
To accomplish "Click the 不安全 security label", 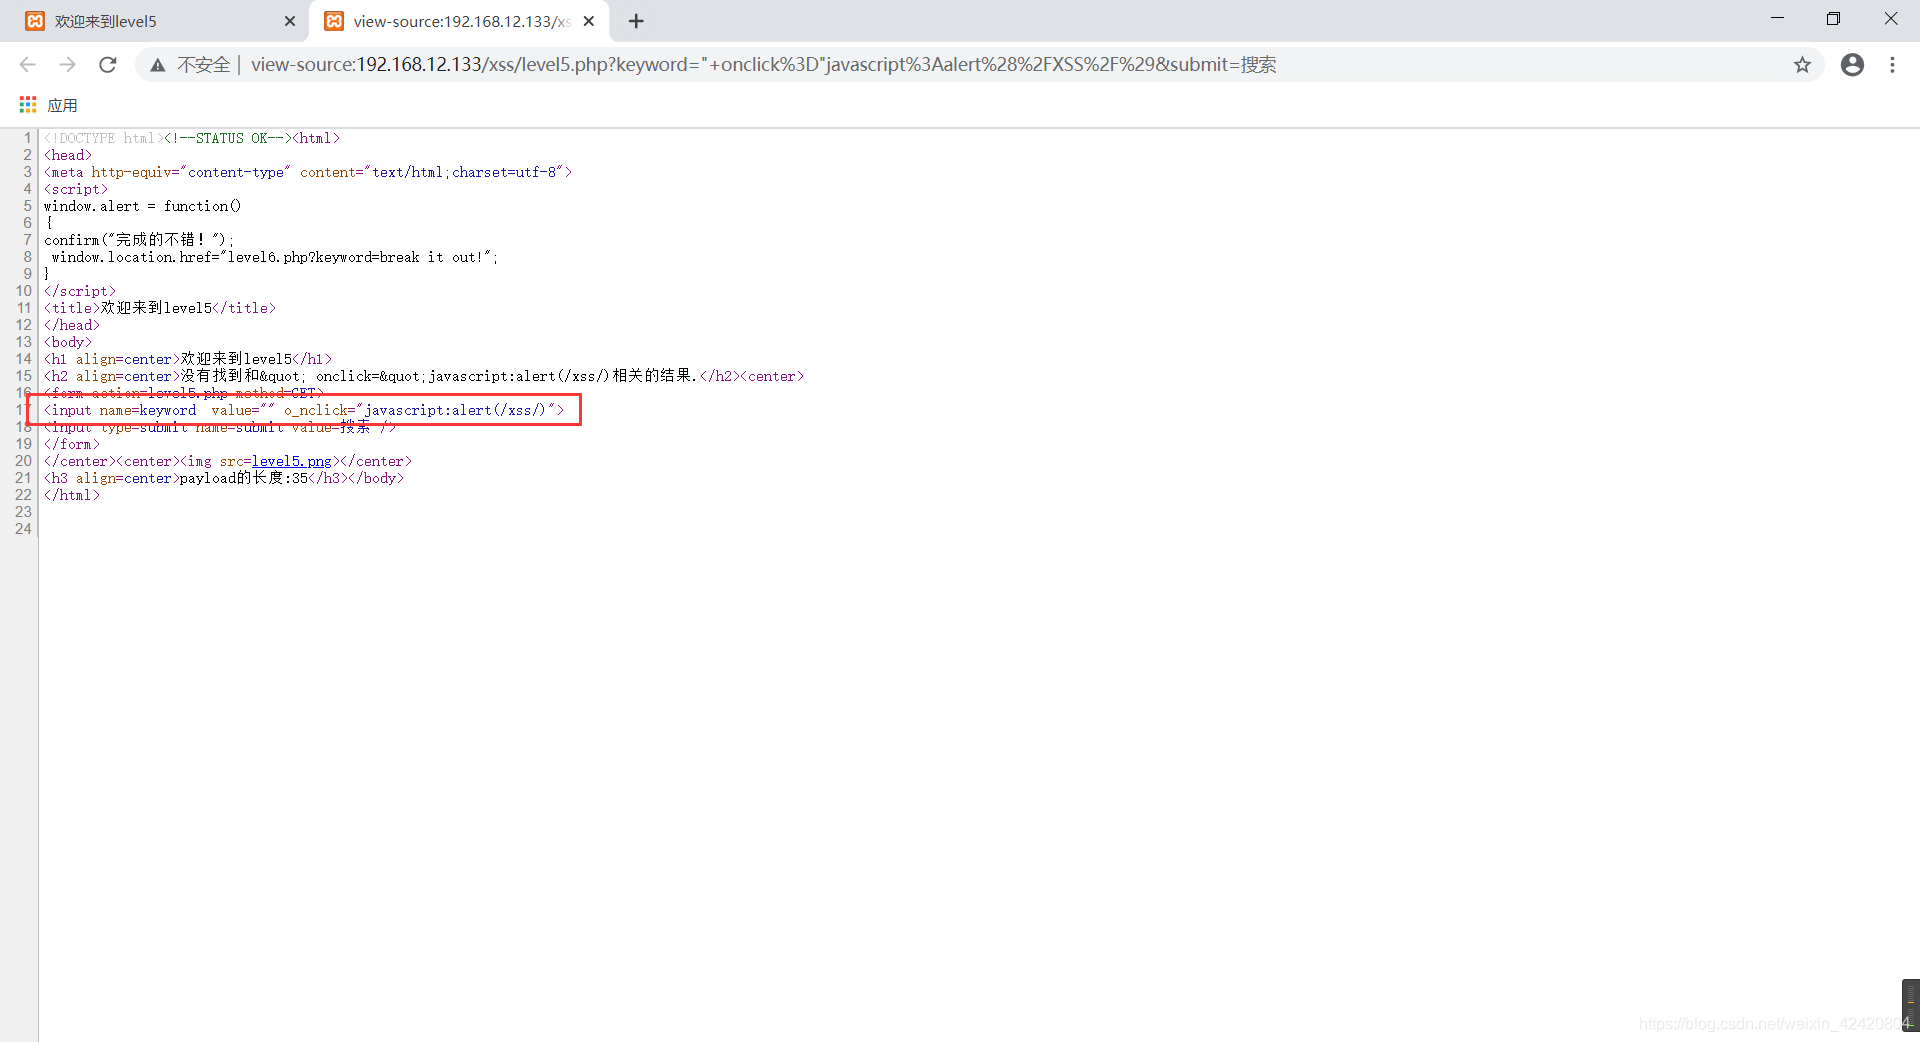I will [203, 65].
